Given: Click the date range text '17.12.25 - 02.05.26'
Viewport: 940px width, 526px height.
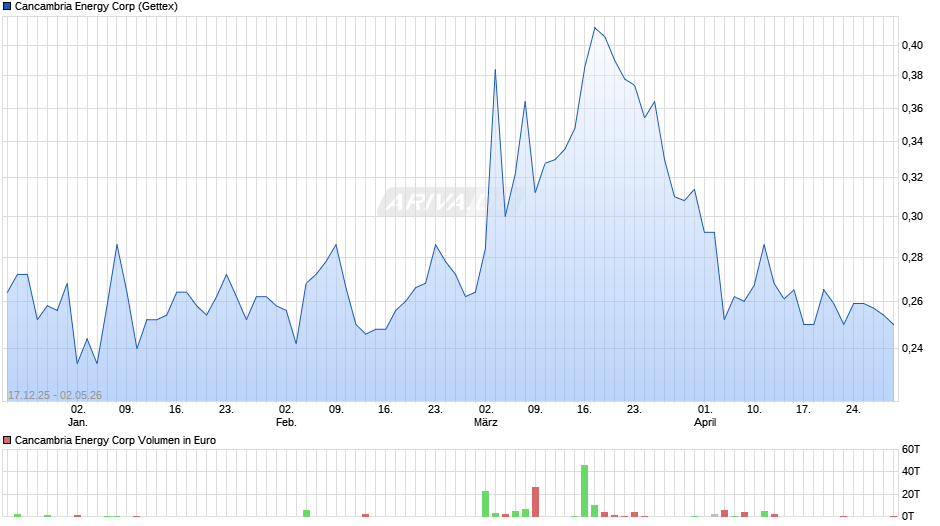Looking at the screenshot, I should 55,395.
